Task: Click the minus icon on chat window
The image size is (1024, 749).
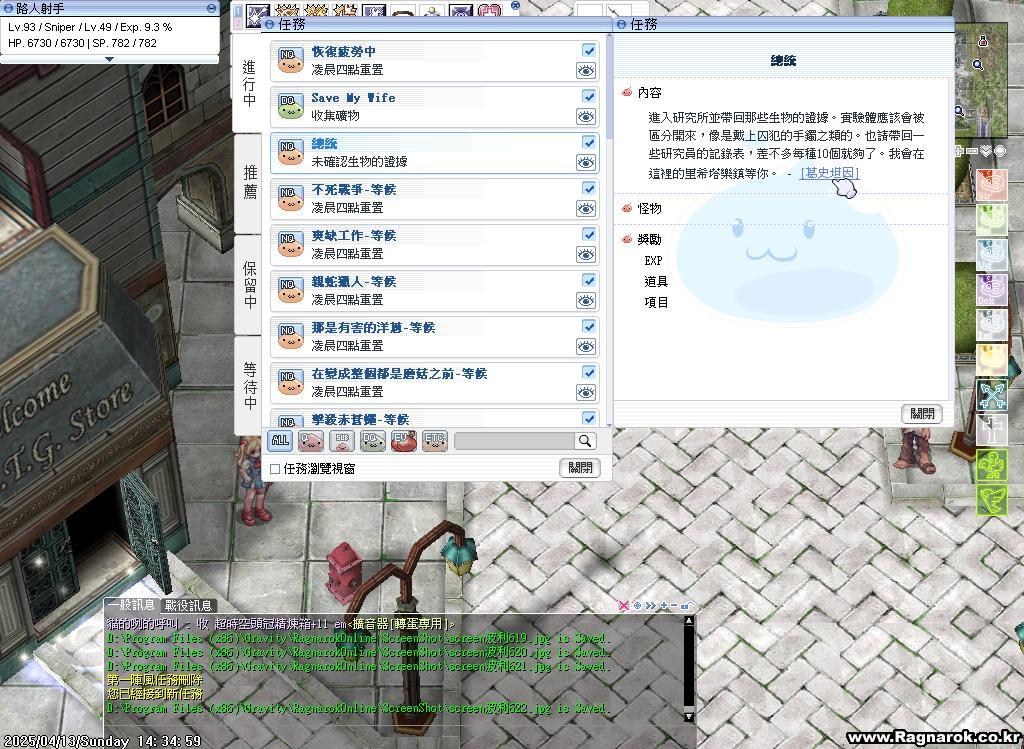Action: (x=675, y=605)
